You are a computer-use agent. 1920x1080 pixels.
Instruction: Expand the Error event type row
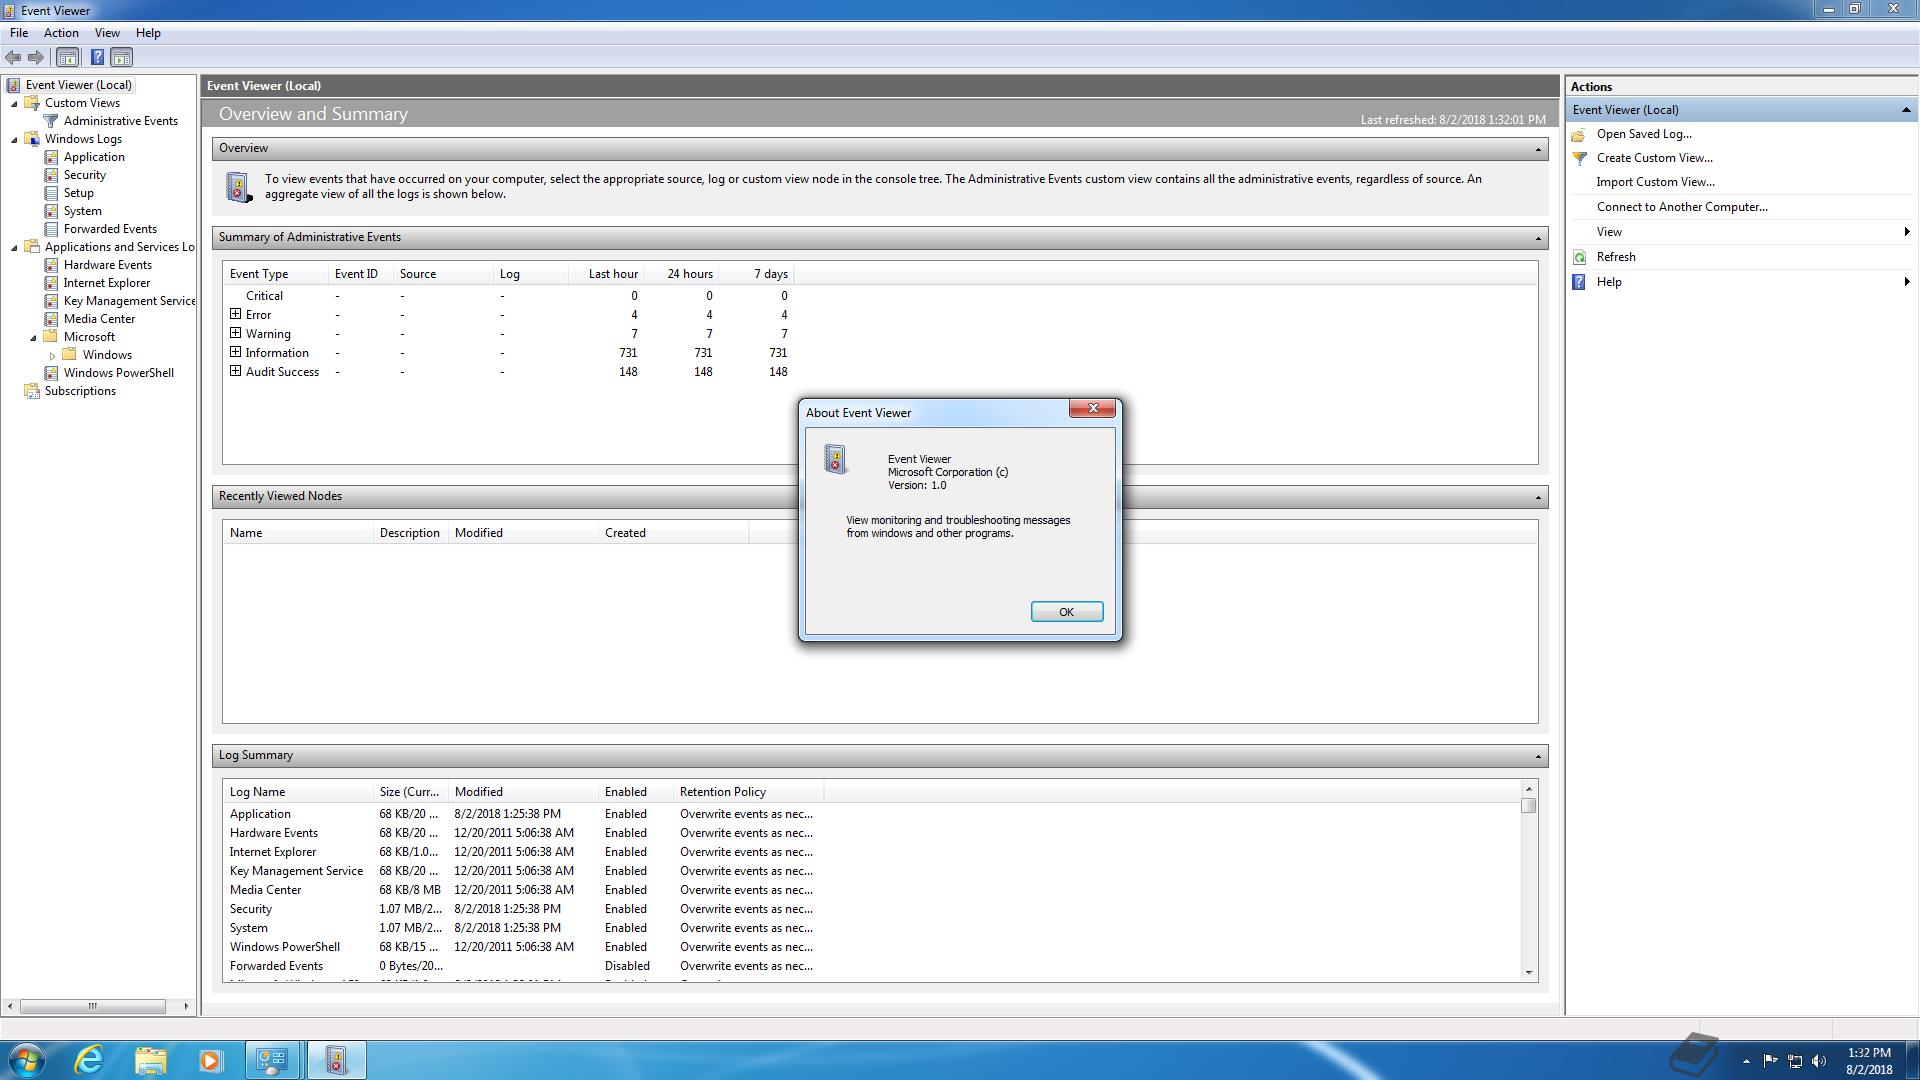[x=236, y=314]
